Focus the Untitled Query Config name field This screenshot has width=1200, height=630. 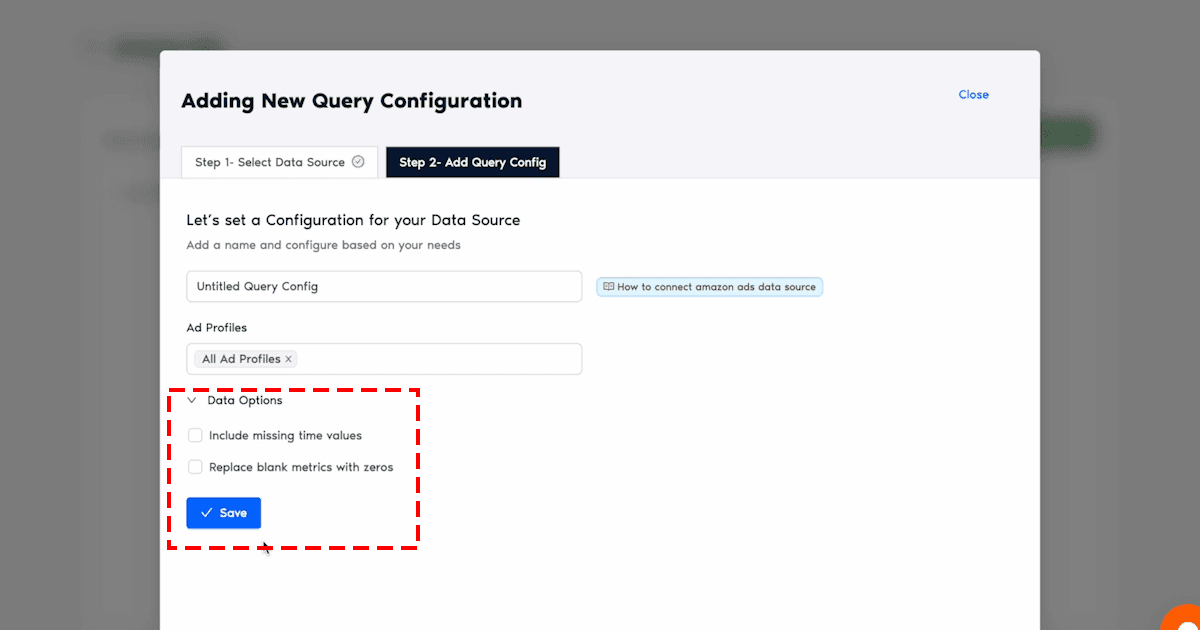tap(384, 286)
